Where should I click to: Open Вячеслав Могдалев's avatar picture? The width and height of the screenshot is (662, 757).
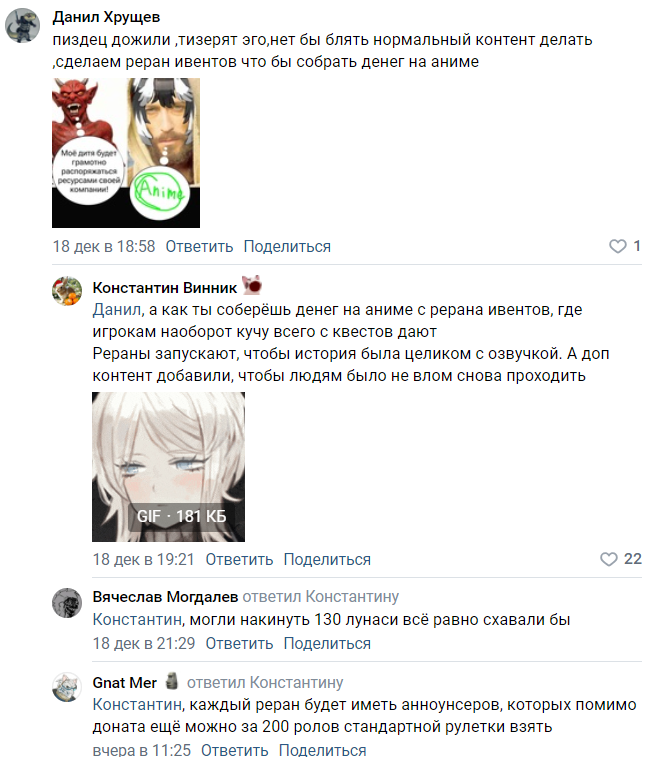click(67, 603)
